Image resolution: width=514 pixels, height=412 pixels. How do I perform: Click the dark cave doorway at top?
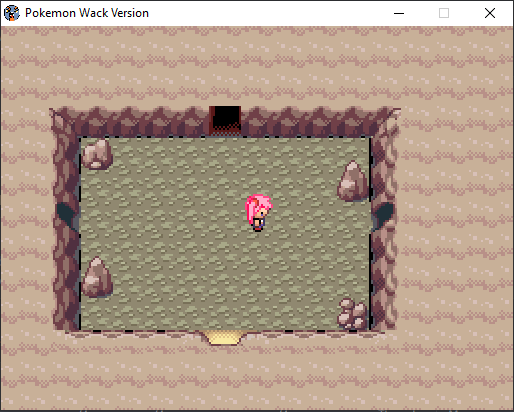tap(225, 120)
